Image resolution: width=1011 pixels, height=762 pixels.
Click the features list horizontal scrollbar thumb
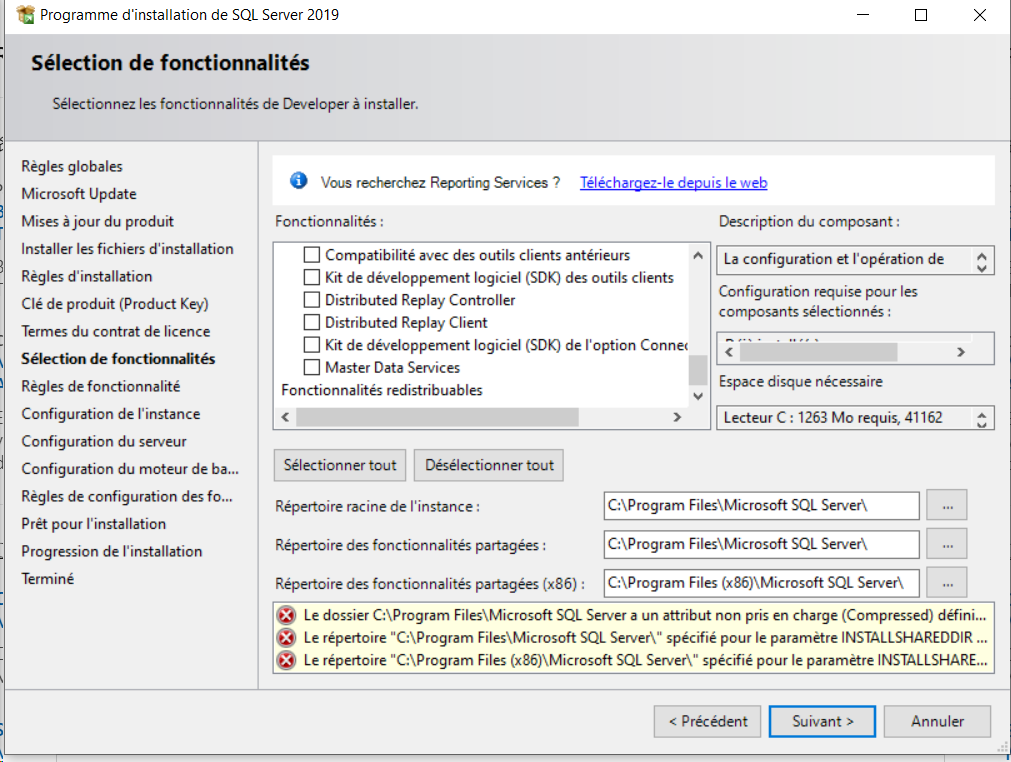pyautogui.click(x=438, y=417)
